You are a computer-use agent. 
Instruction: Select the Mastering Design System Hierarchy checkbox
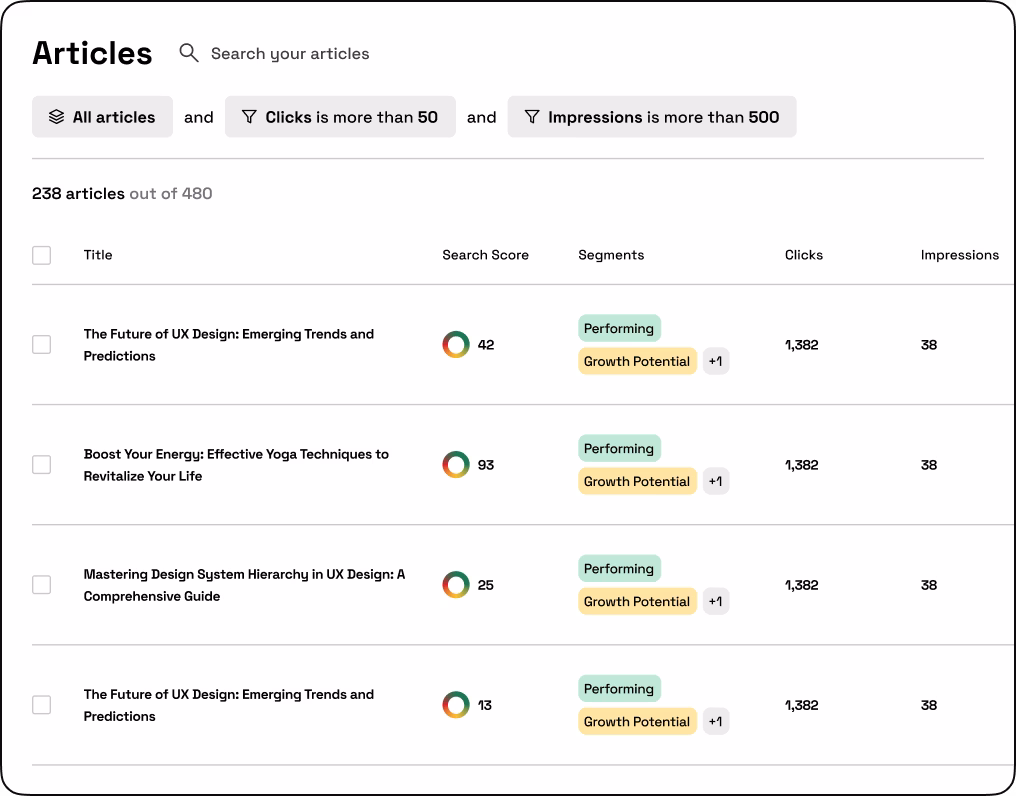pyautogui.click(x=42, y=585)
